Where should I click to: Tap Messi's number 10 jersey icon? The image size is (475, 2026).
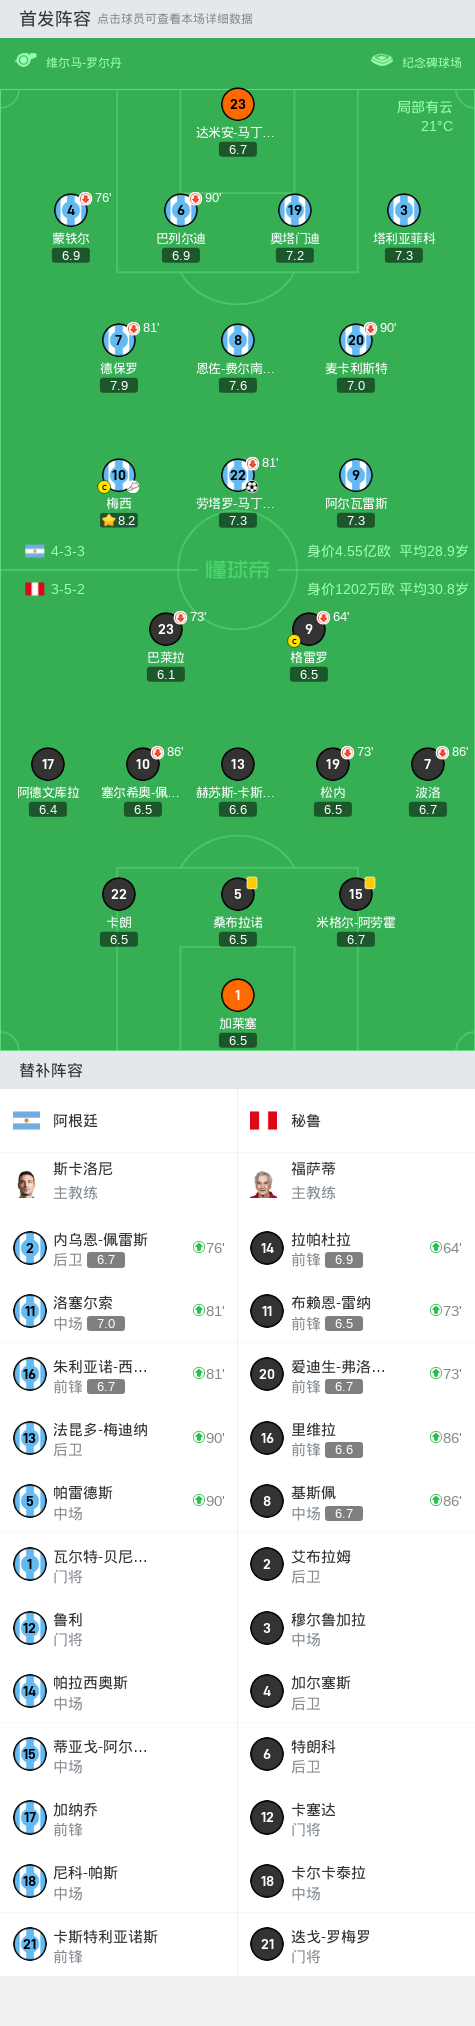pyautogui.click(x=119, y=475)
